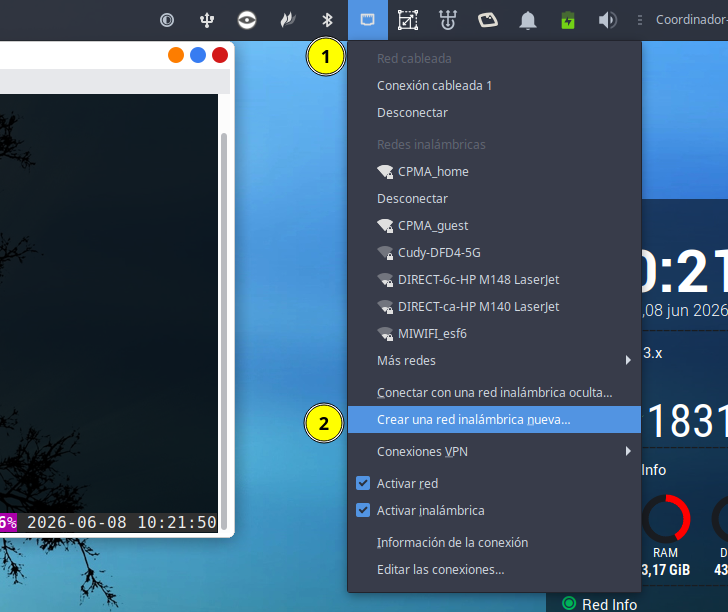Choose Desconectar under Conexión cableada 1
Screen dimensions: 728x612
tap(494, 113)
